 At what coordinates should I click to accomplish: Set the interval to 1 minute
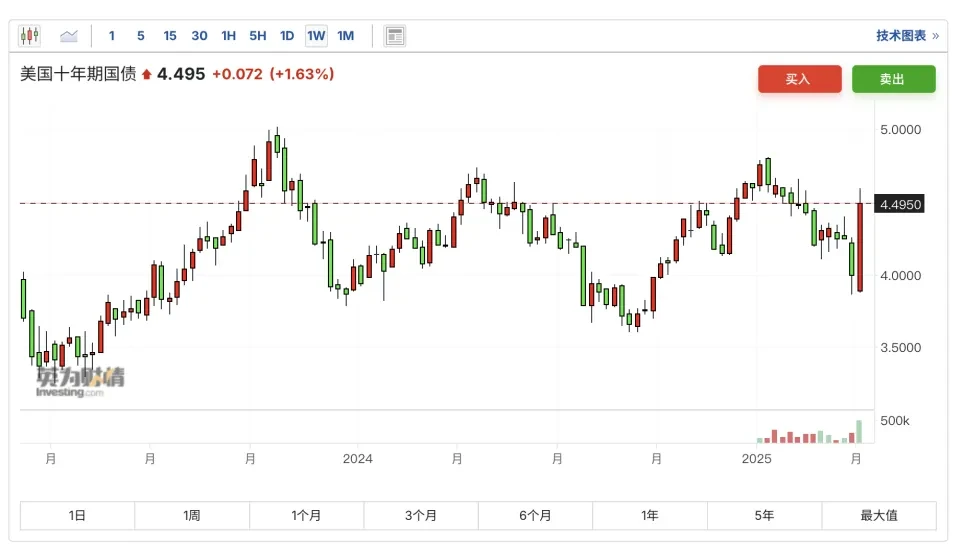coord(112,36)
